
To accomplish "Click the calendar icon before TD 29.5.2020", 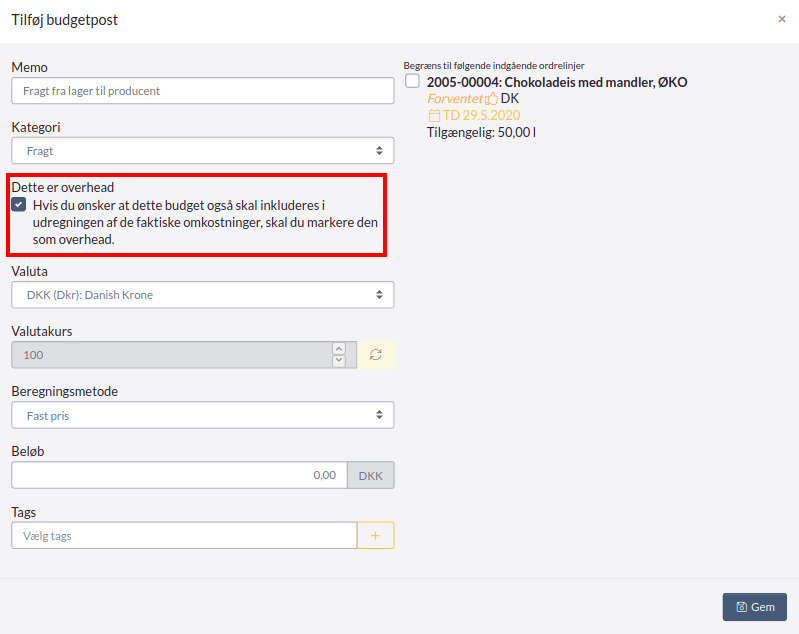I will tap(434, 116).
